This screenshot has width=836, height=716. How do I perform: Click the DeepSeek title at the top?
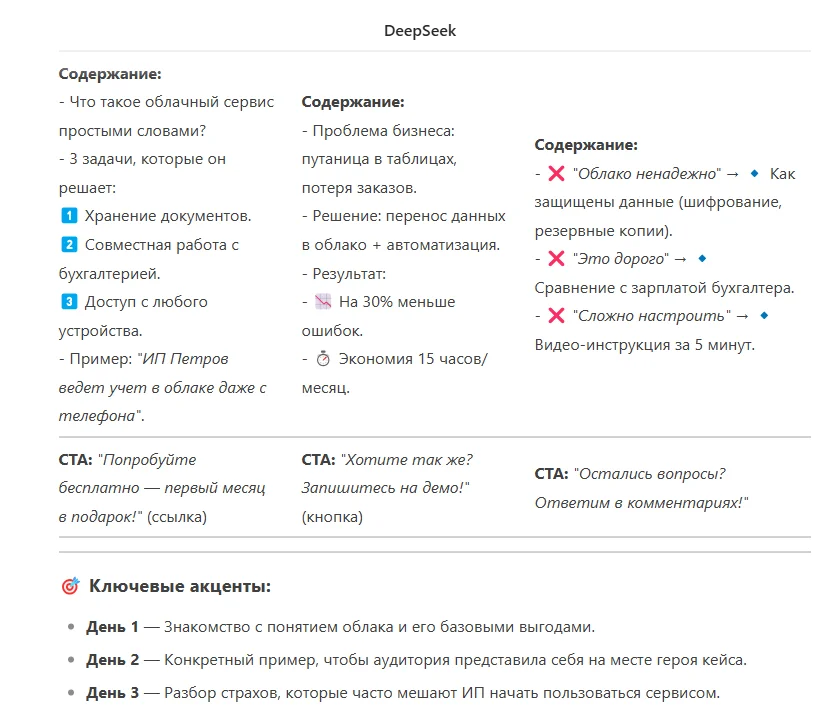click(x=420, y=31)
